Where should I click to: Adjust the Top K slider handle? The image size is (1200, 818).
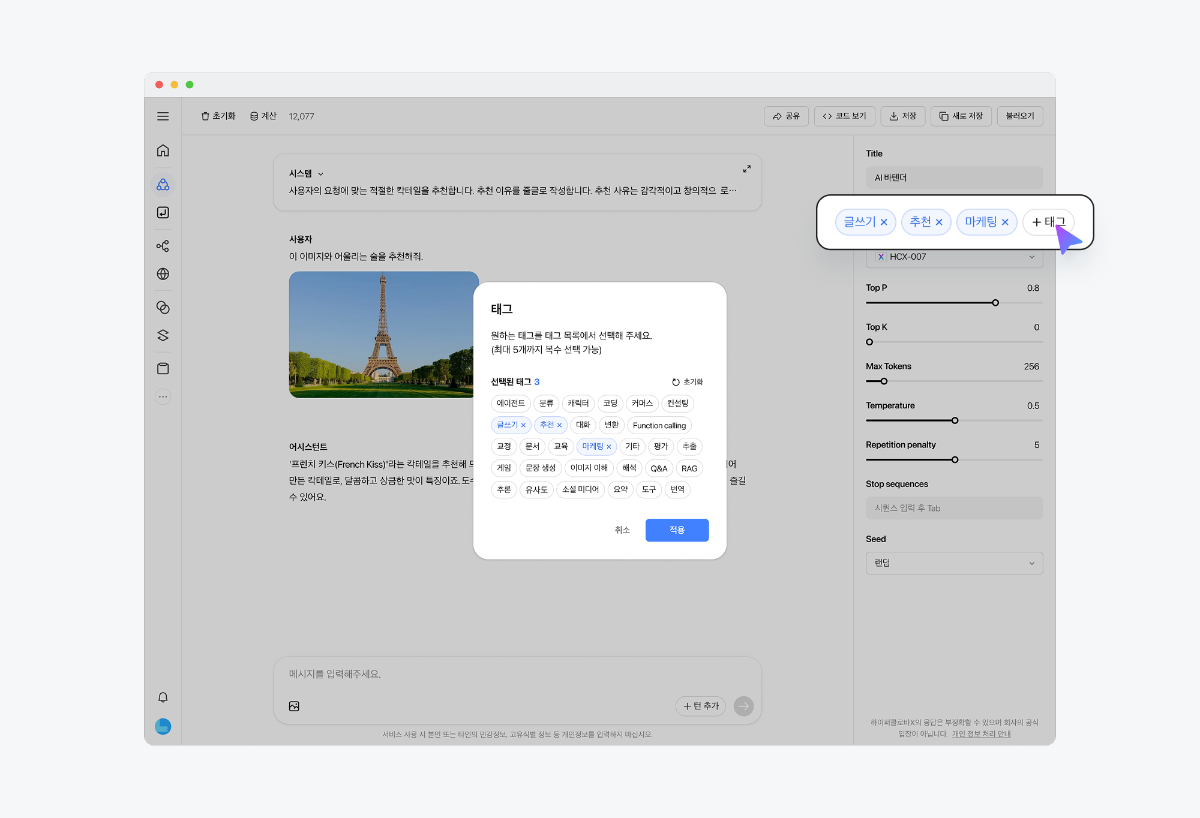(869, 342)
